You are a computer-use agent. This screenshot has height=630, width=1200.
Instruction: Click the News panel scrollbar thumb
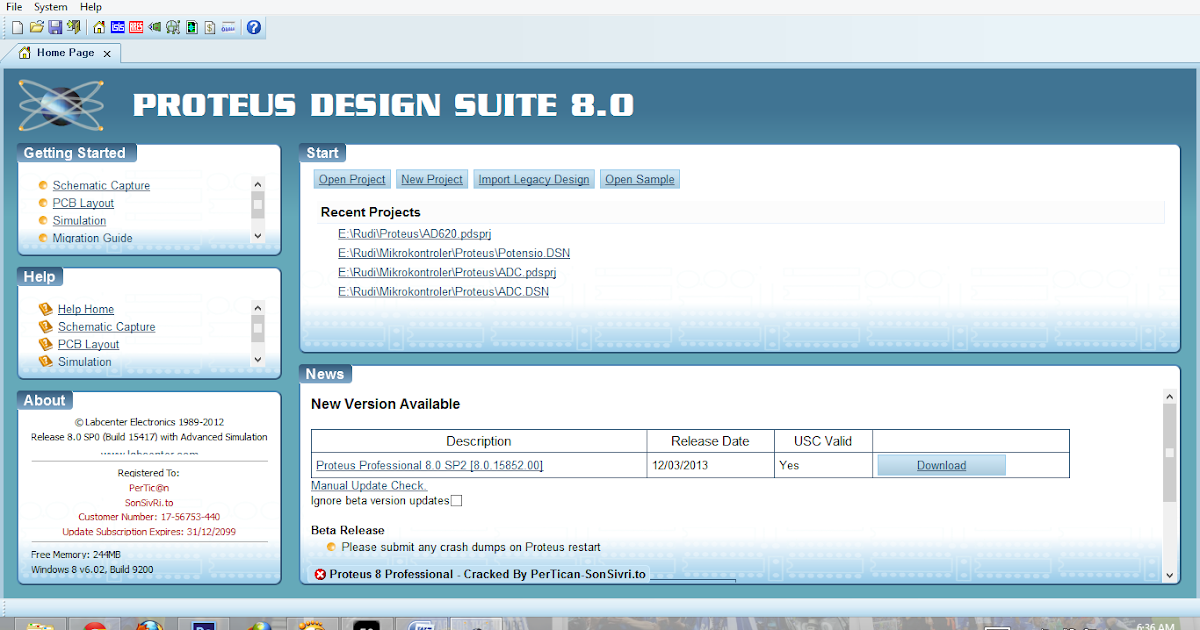(1170, 453)
